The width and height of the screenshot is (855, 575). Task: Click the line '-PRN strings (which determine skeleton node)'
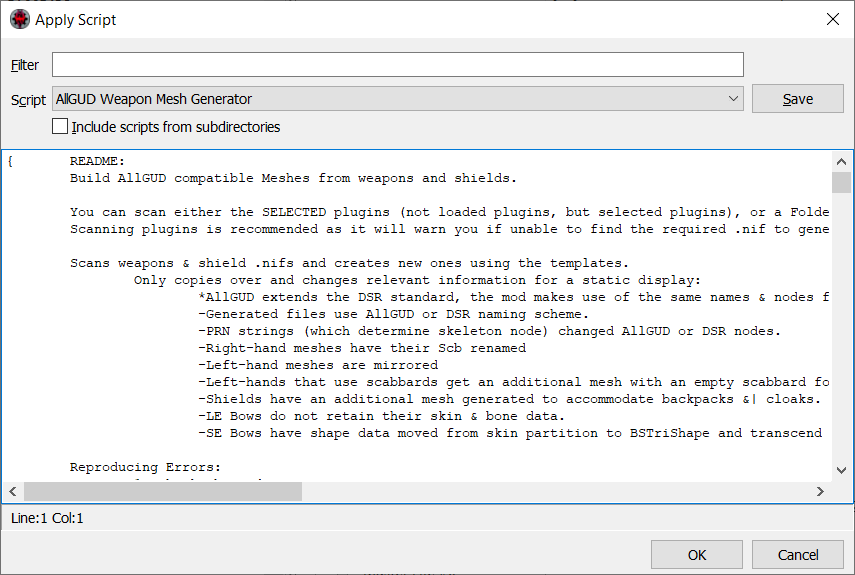coord(489,331)
